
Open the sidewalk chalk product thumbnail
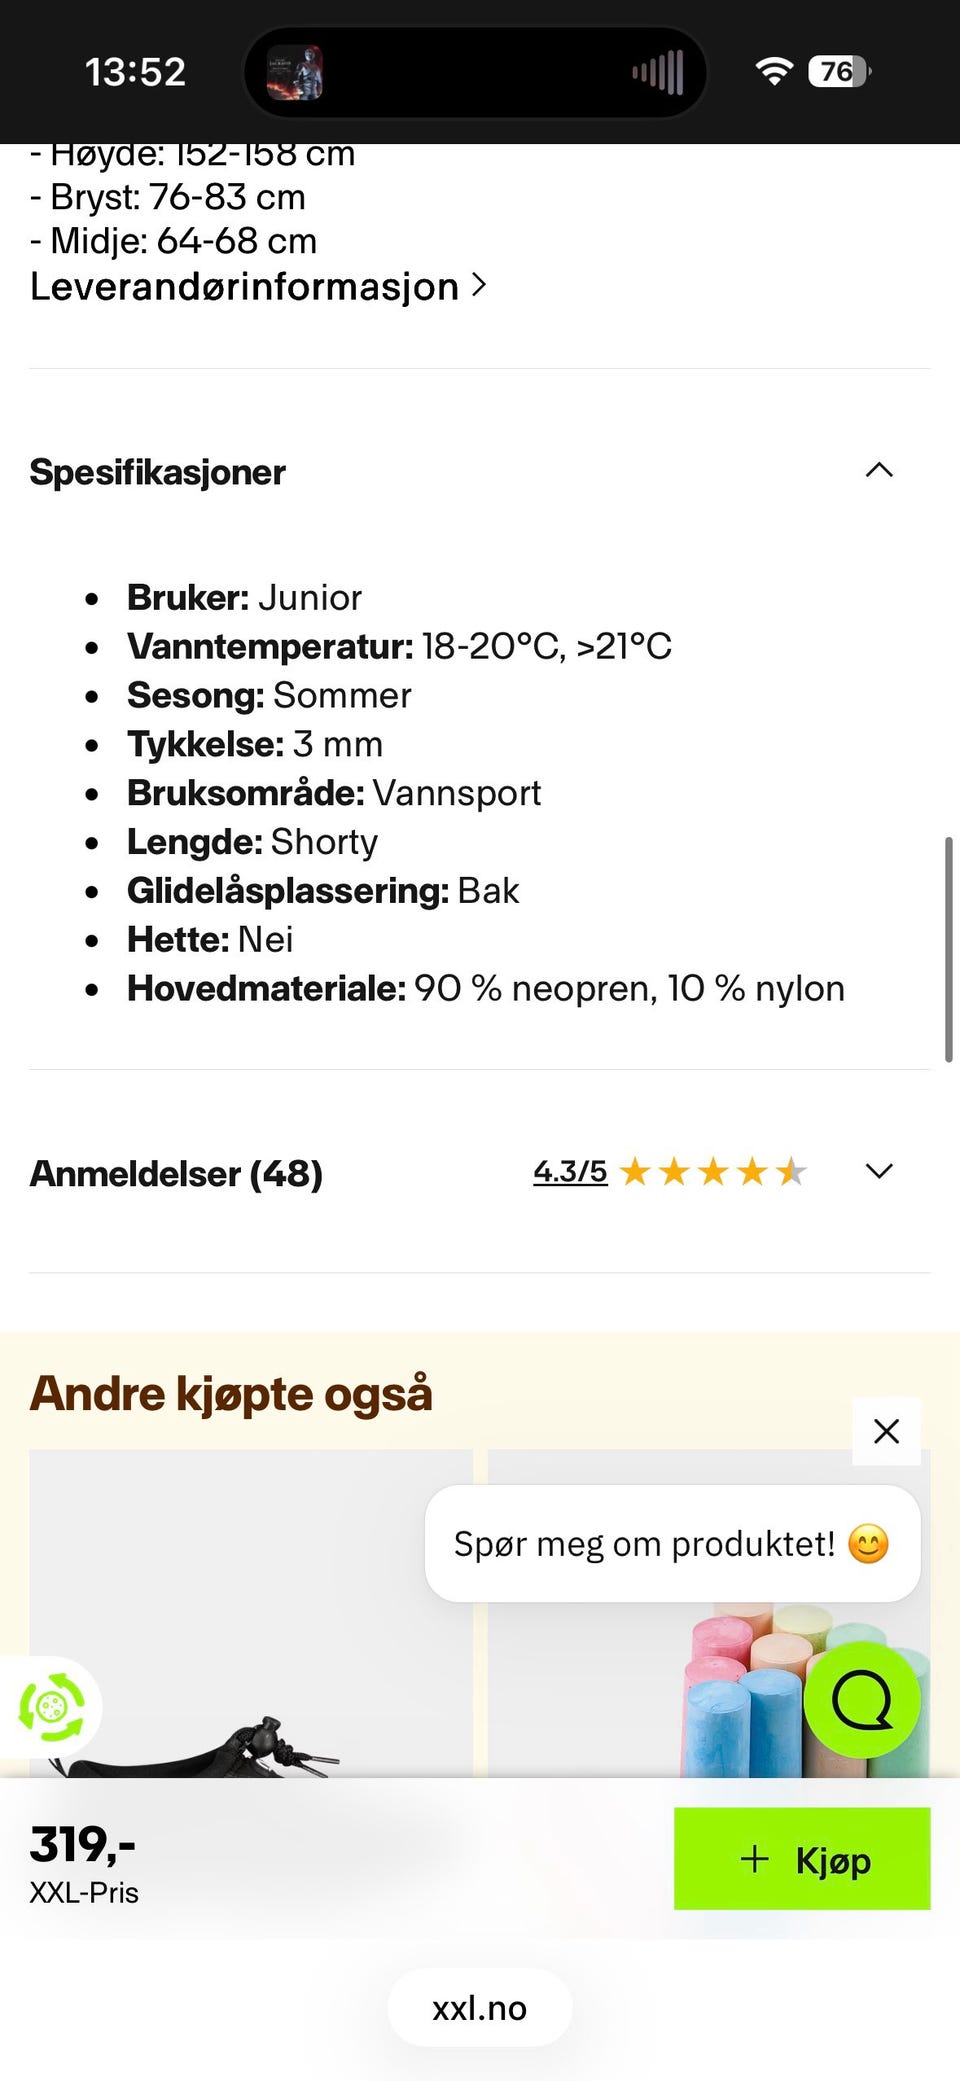708,1613
